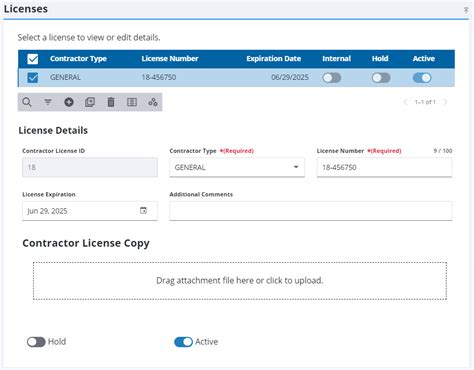Select the 18-456750 license number cell
Viewport: 474px width, 370px height.
point(159,77)
